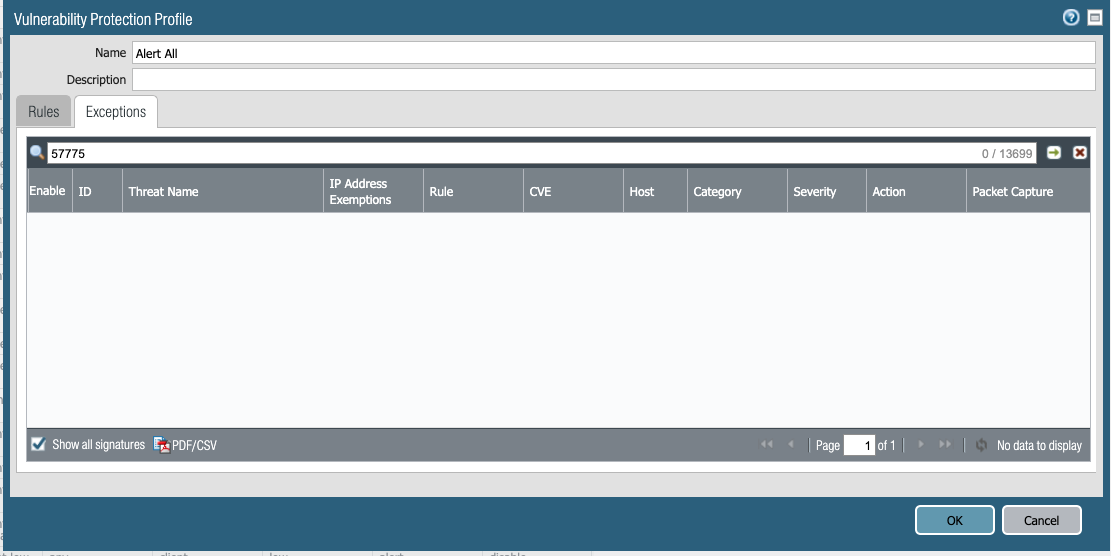Screen dimensions: 1111x556
Task: Dismiss dialog with Cancel button
Action: point(1042,520)
